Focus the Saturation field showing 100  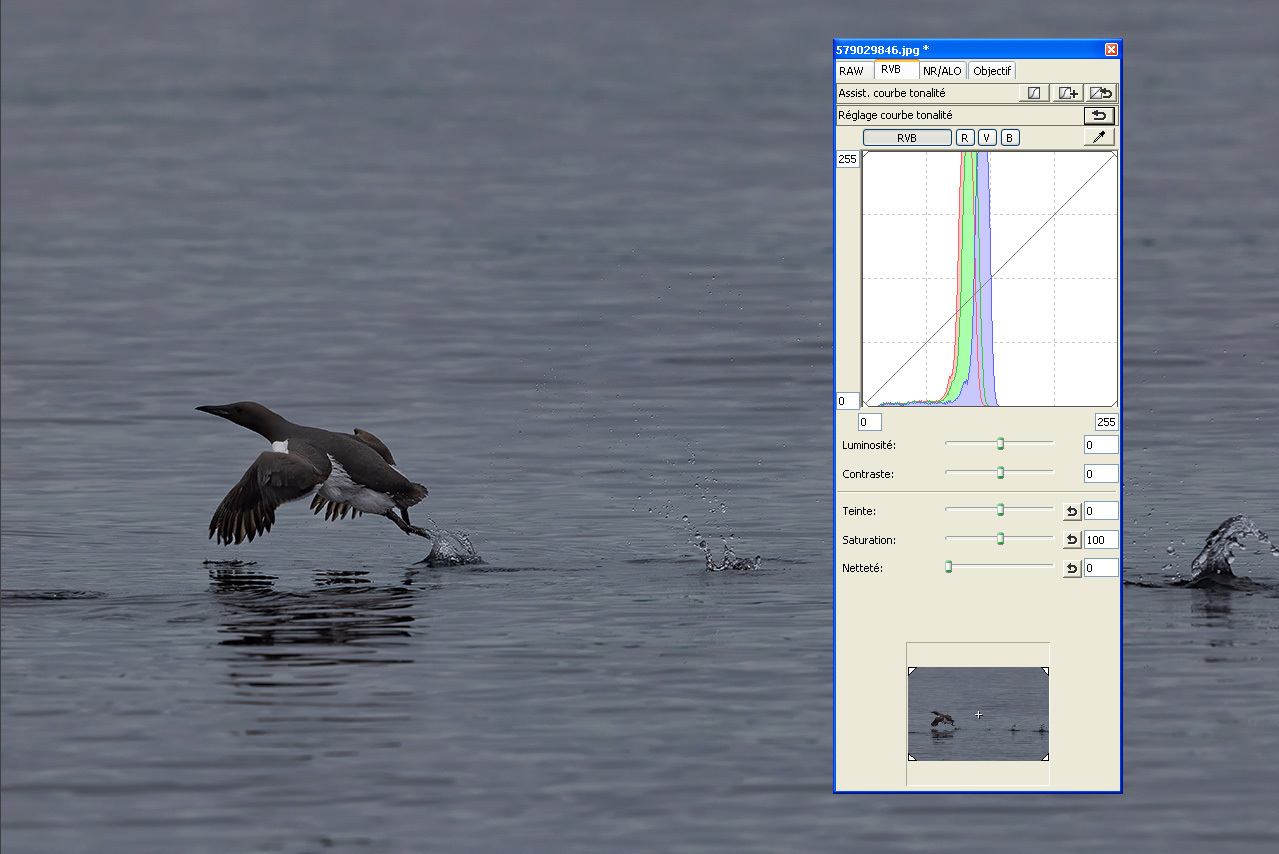click(1101, 540)
